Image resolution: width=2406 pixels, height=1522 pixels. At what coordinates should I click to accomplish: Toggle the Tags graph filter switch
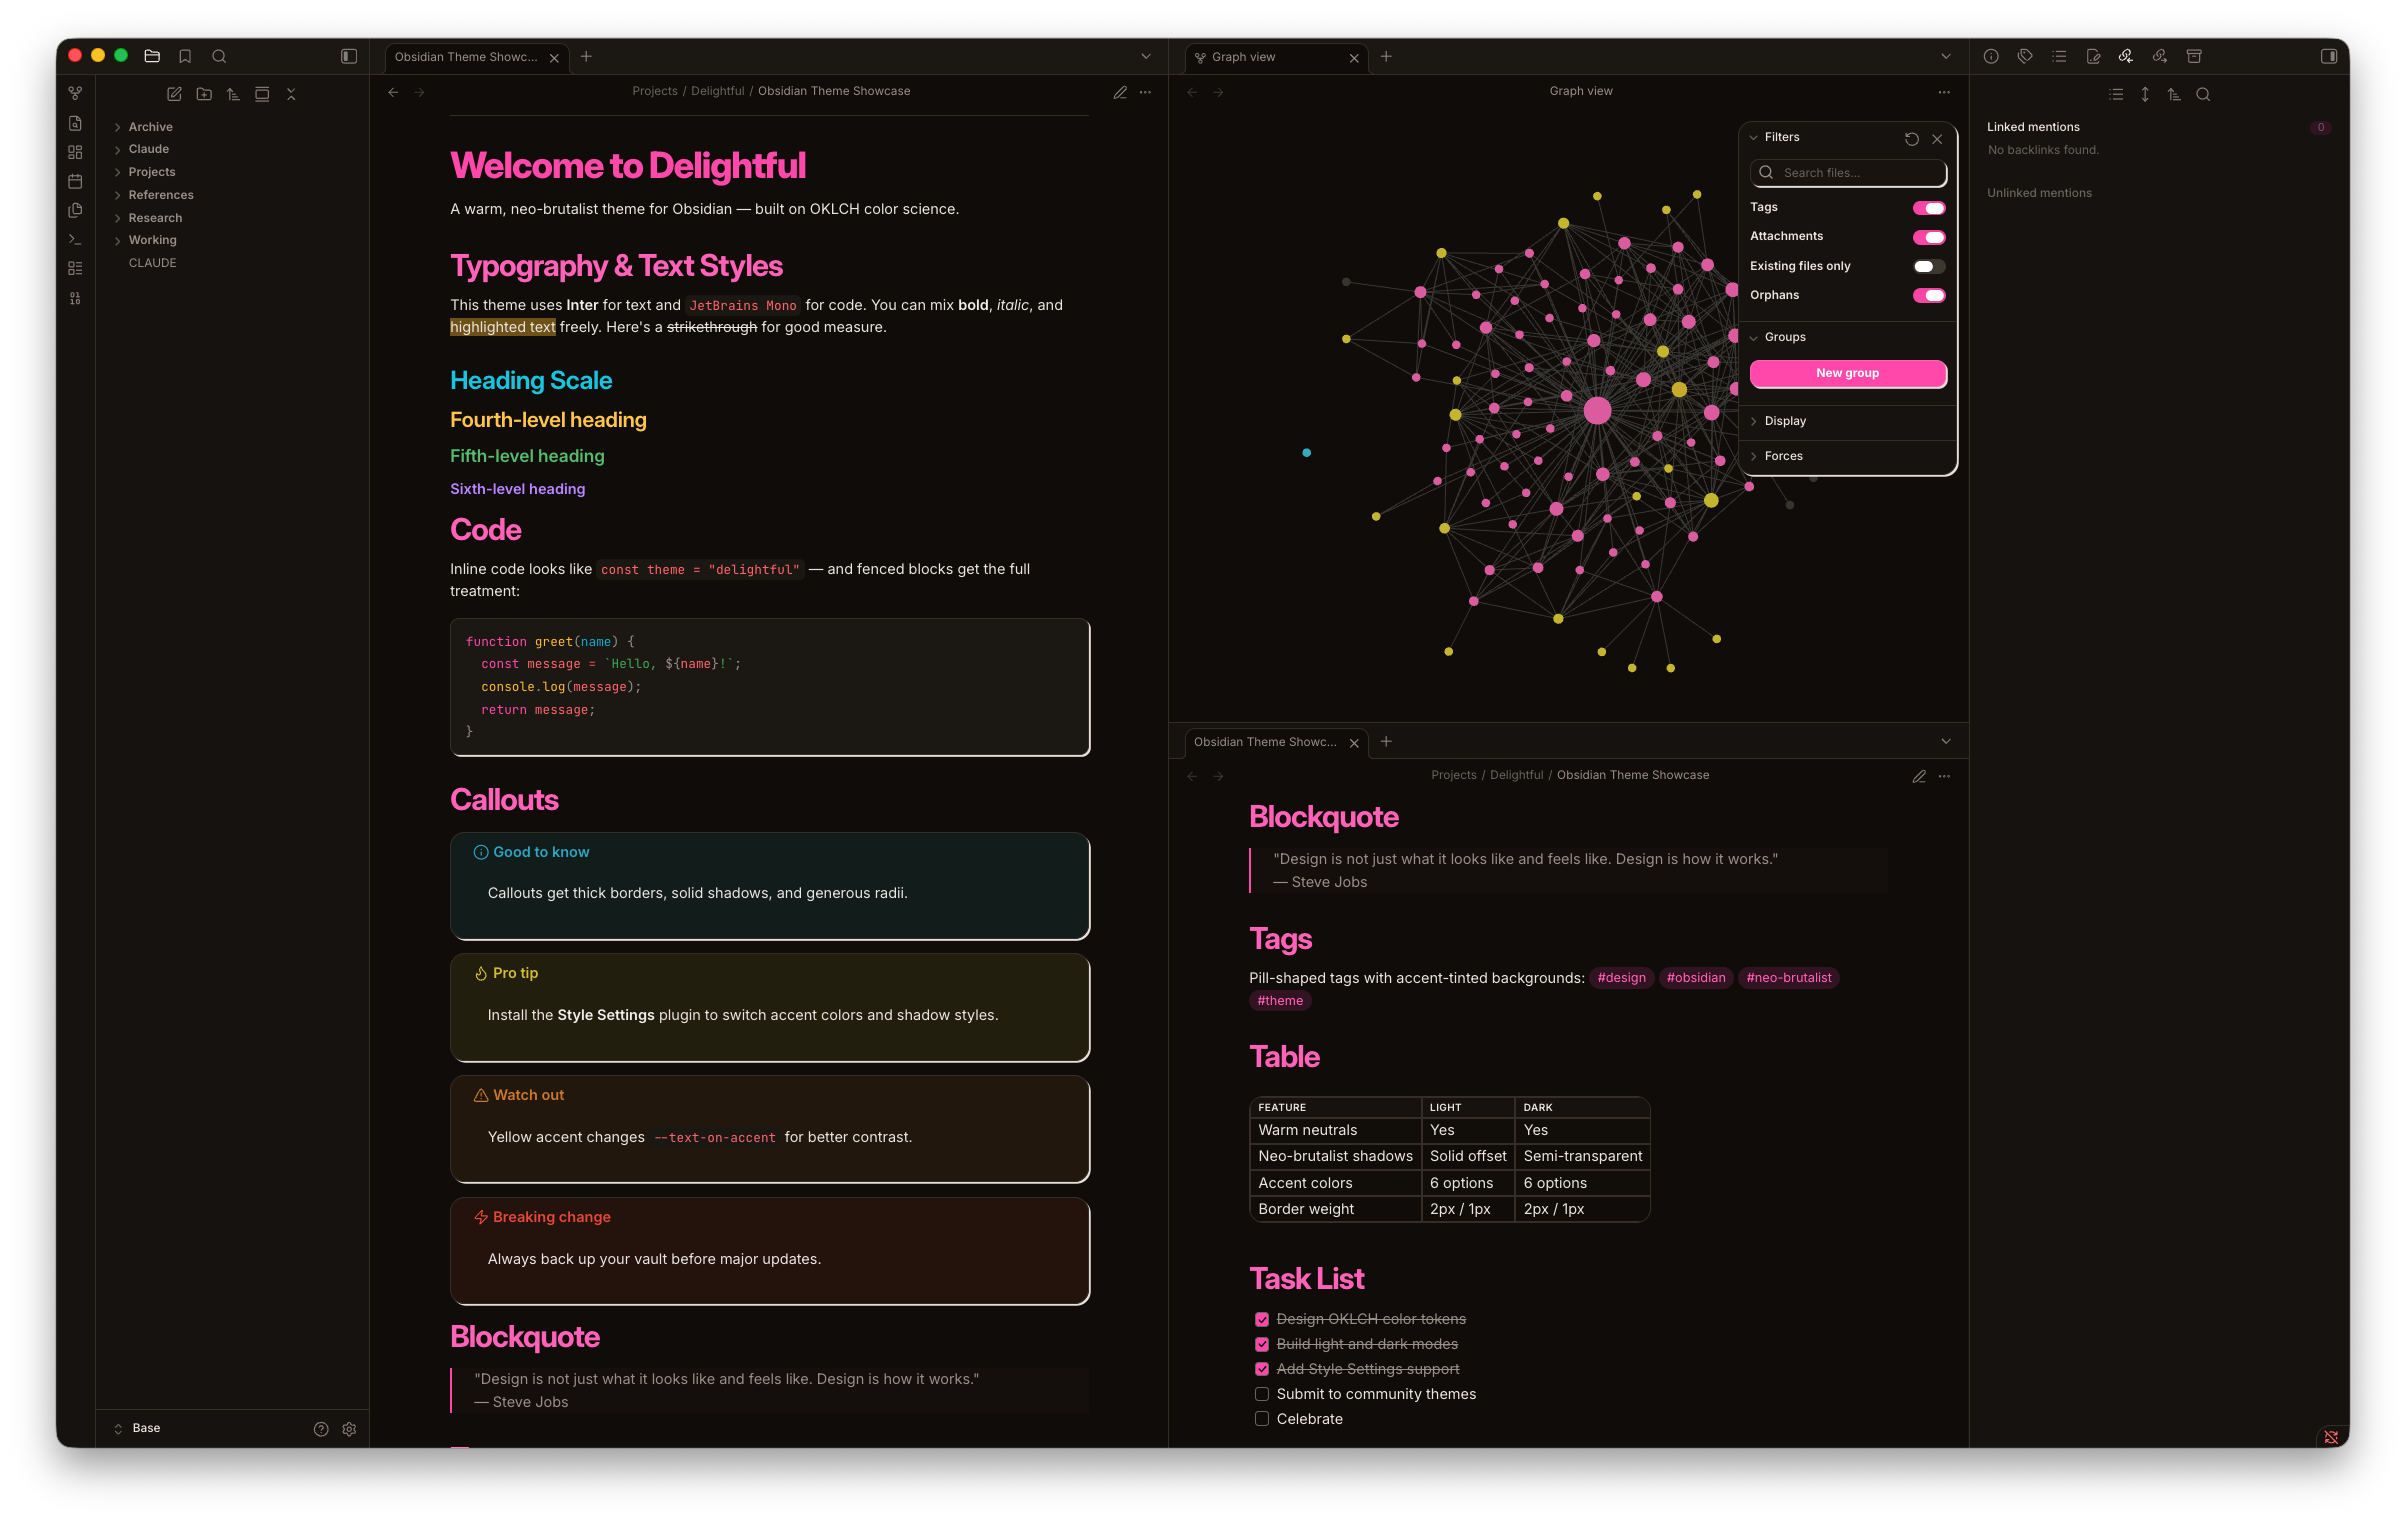[1929, 208]
